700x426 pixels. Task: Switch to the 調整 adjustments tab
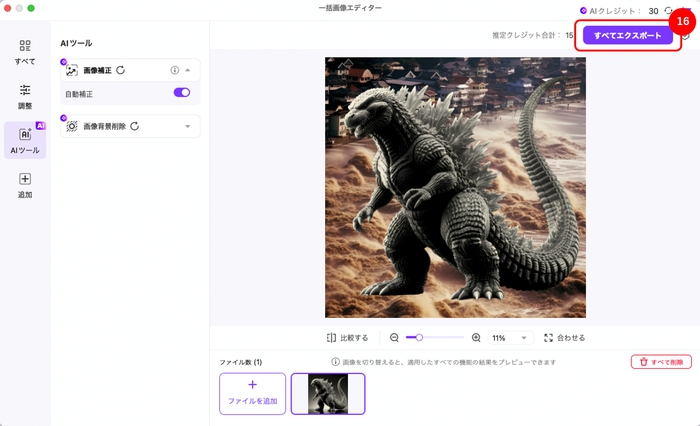point(25,96)
